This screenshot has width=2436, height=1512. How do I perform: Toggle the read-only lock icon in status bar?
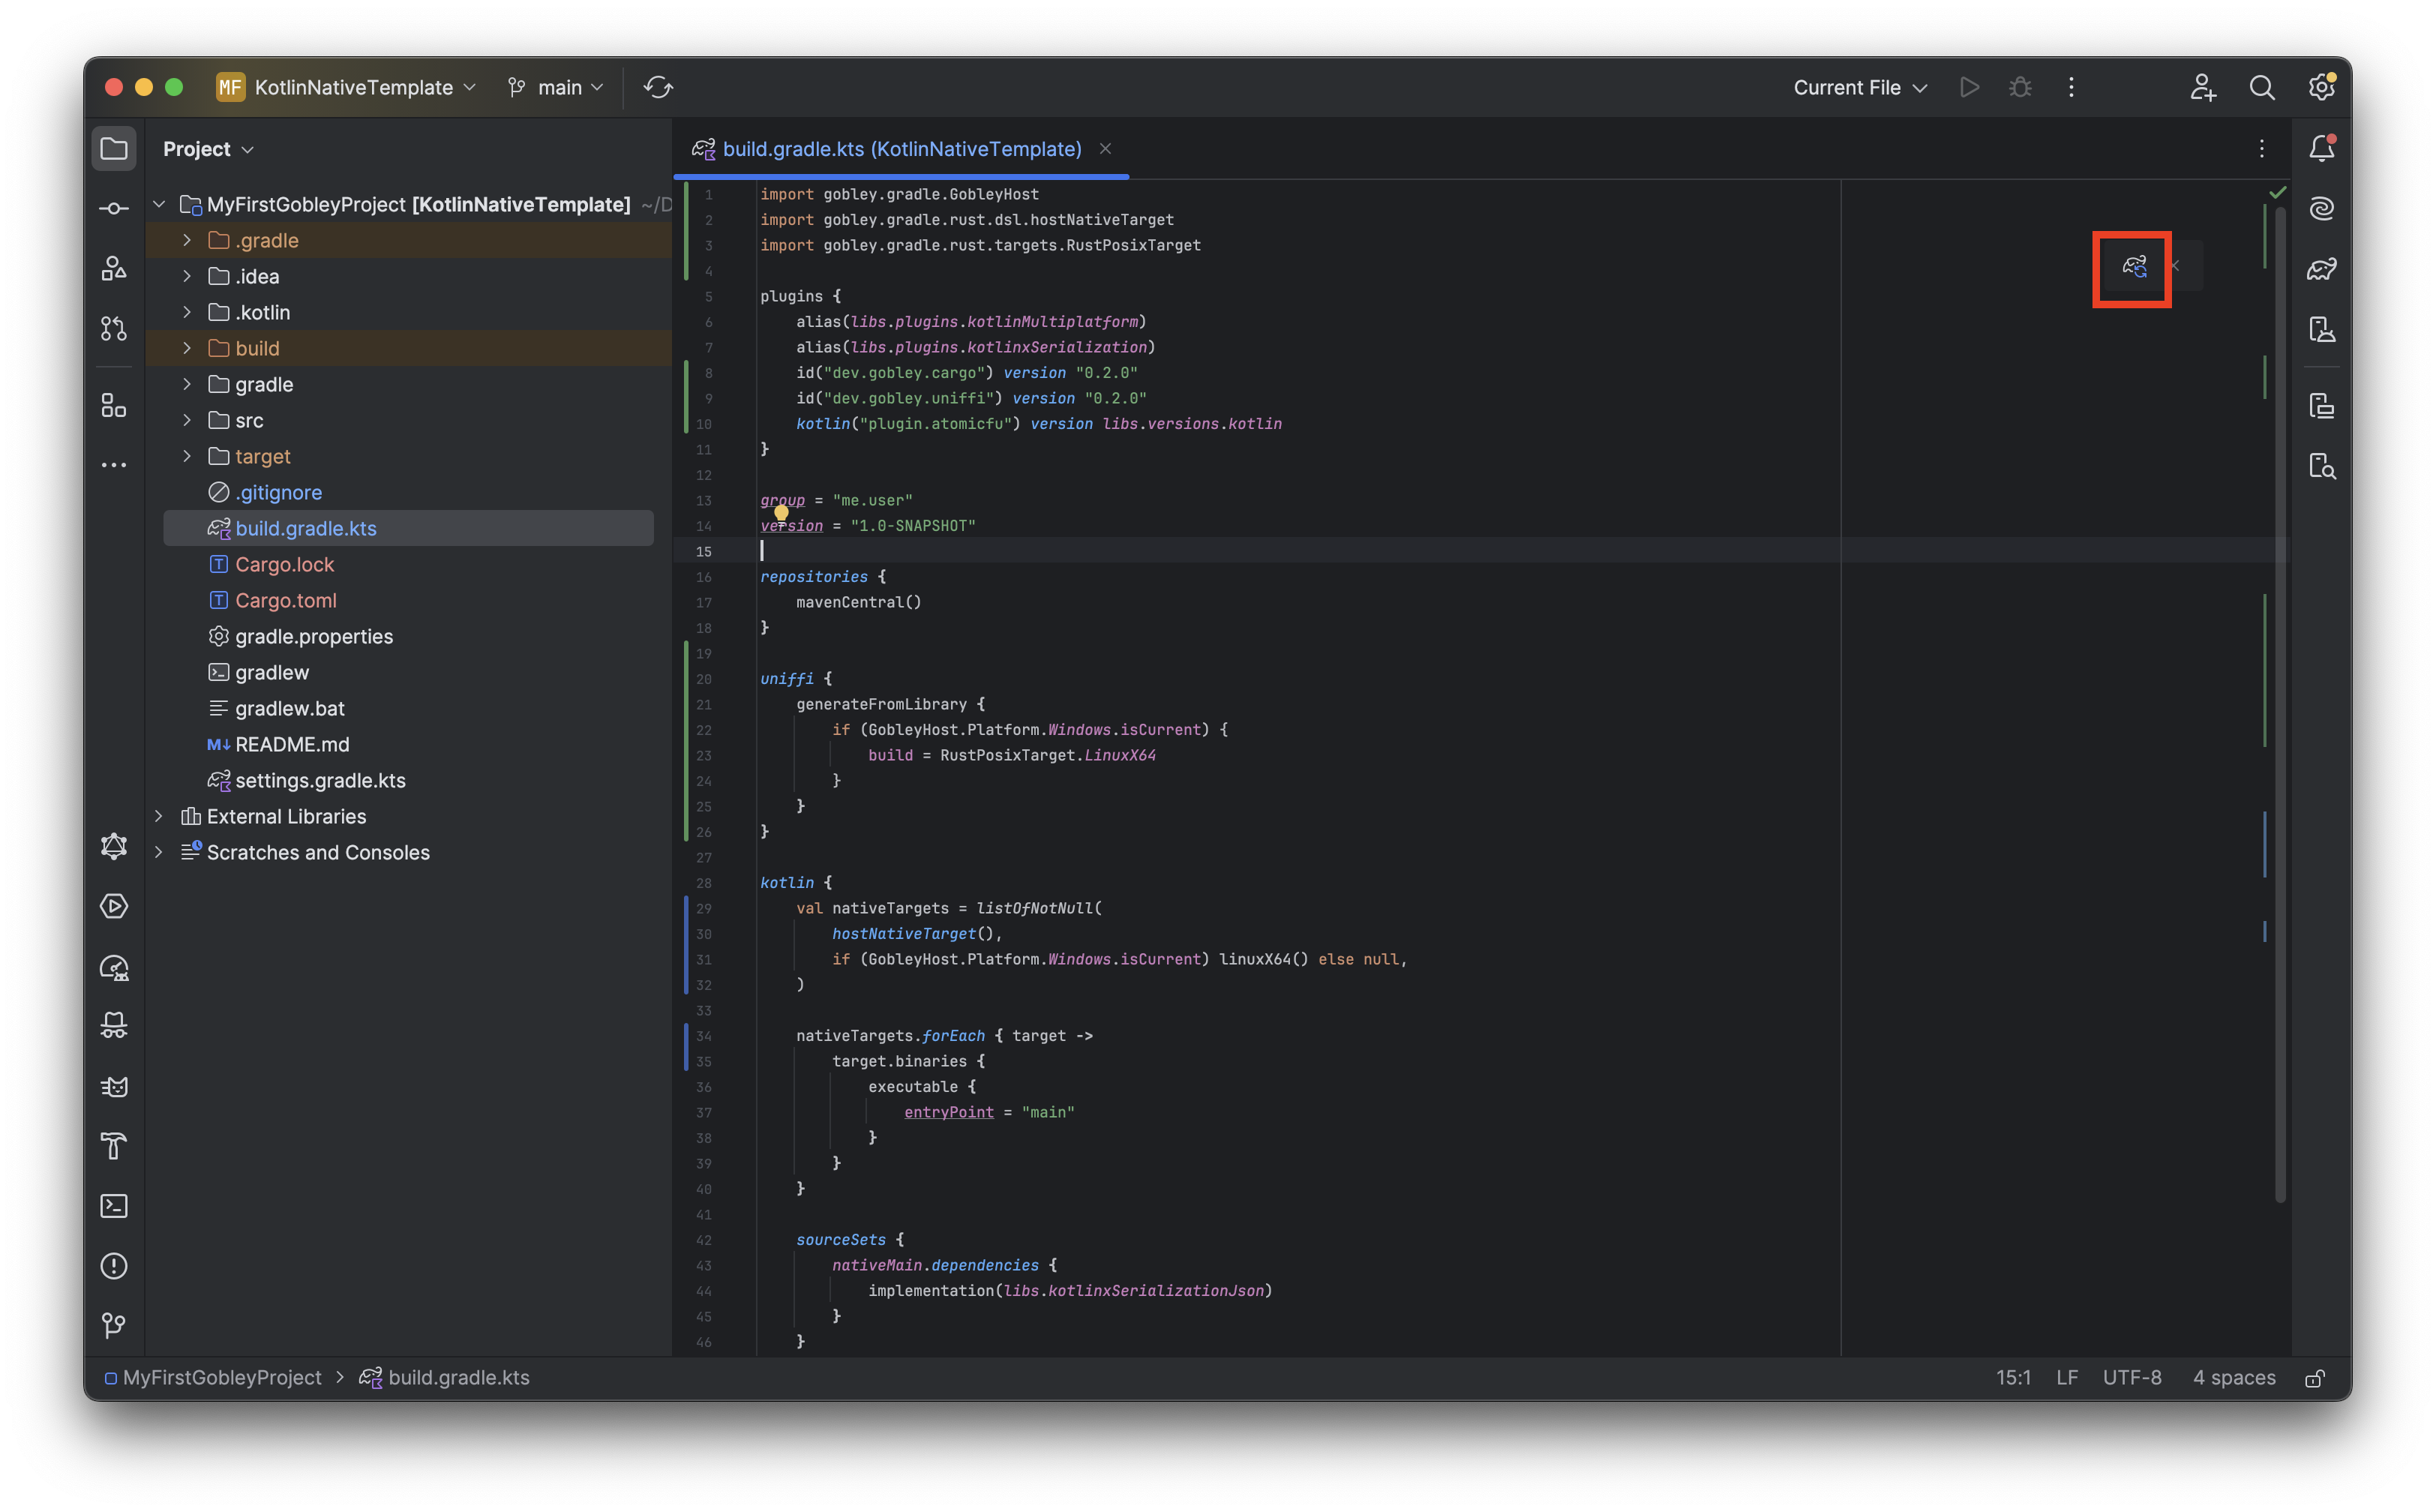click(2314, 1378)
